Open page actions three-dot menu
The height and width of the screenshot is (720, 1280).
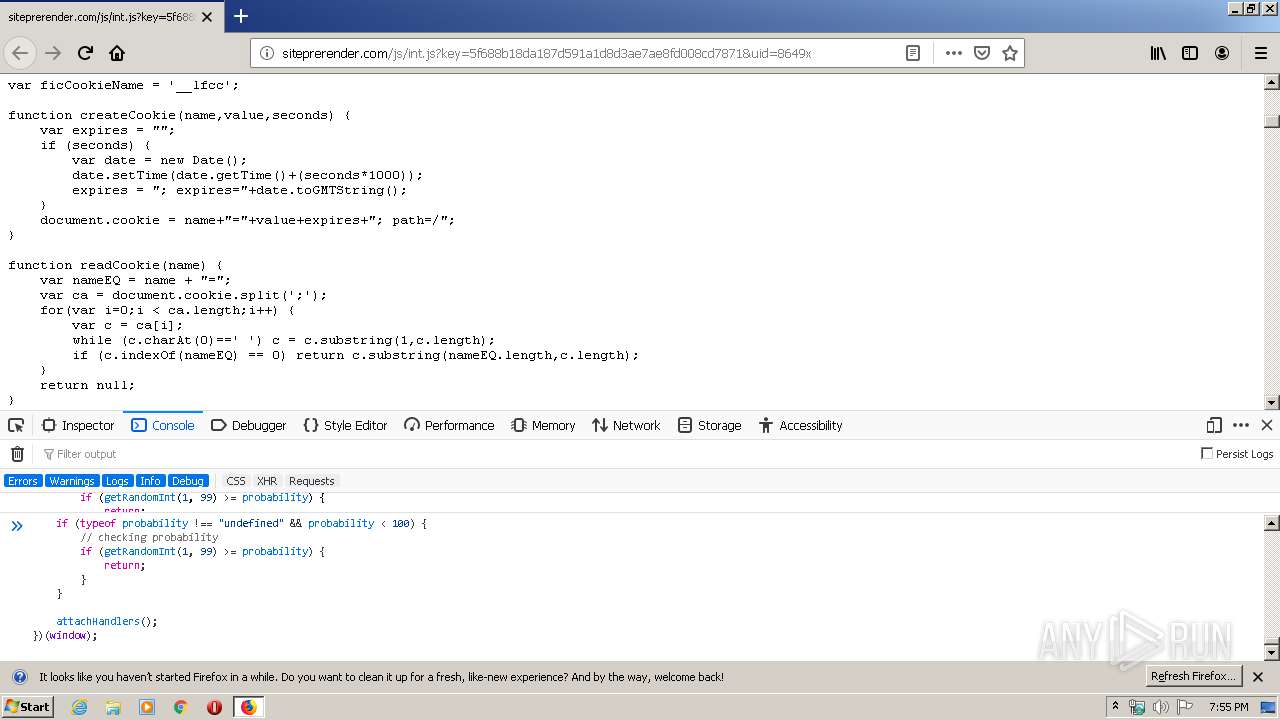point(953,53)
